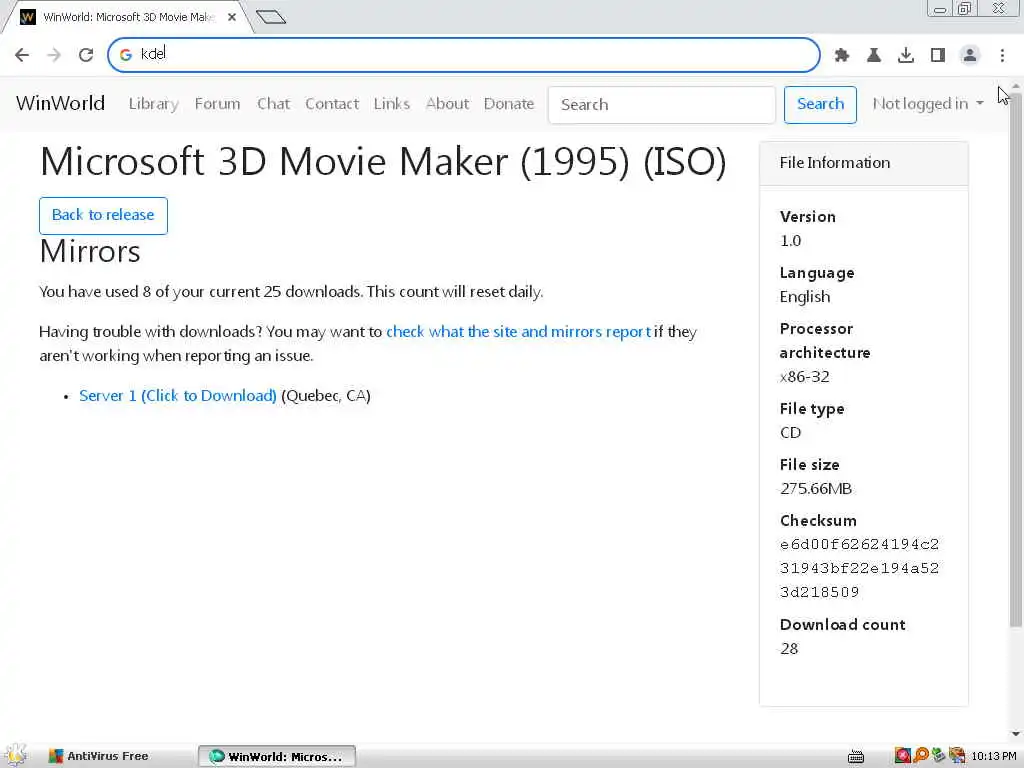
Task: Click the flask labs icon in toolbar
Action: 873,55
